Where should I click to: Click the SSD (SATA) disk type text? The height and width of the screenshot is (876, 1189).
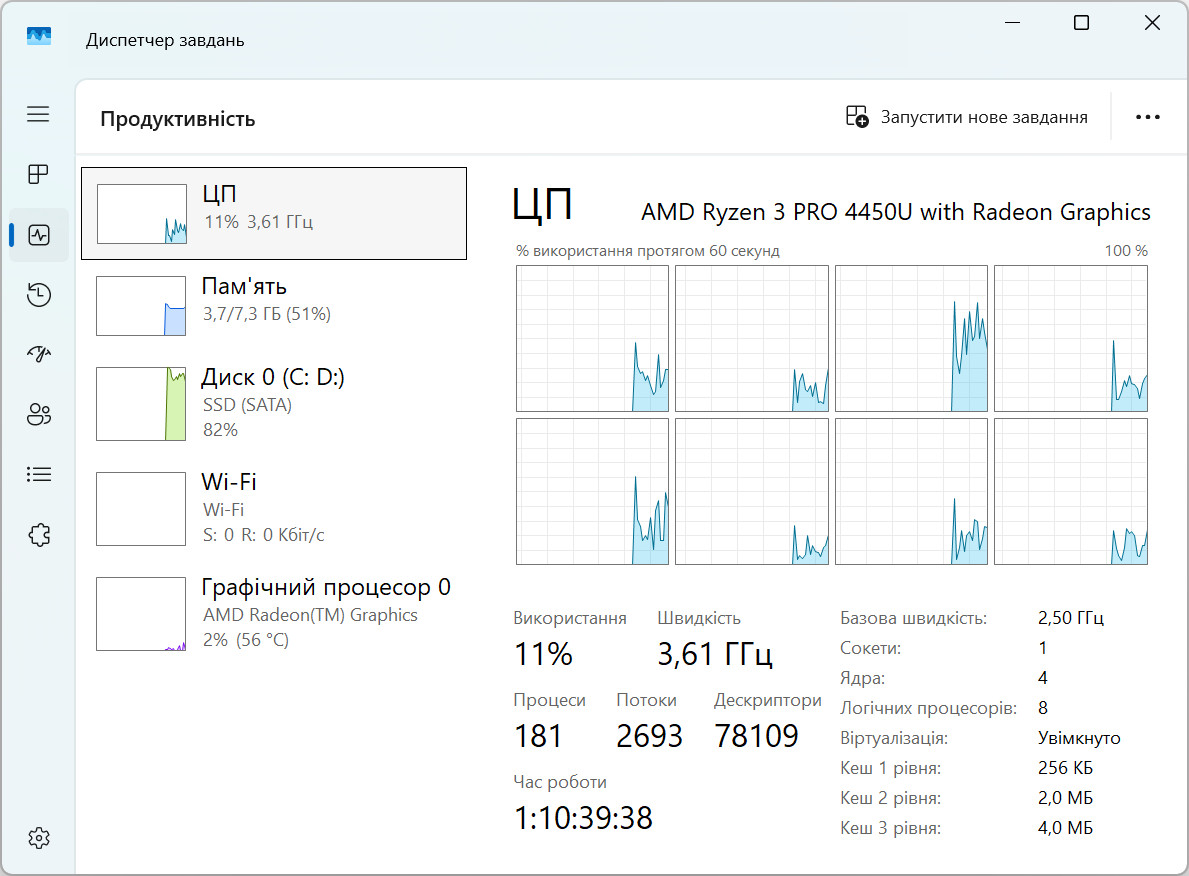[247, 405]
